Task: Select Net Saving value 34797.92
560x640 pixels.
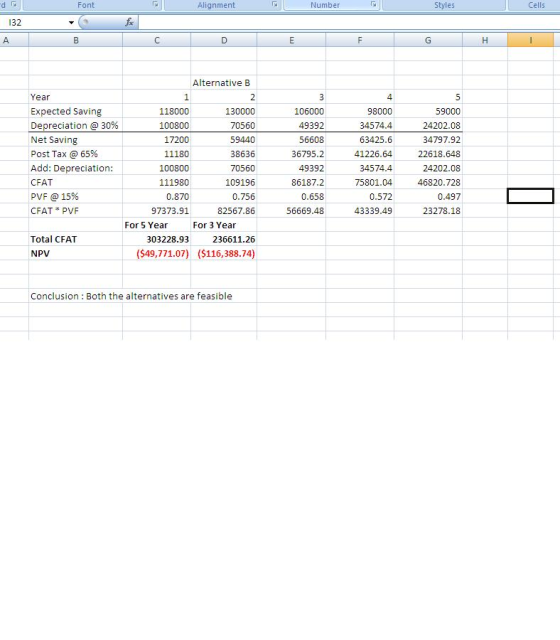Action: (428, 140)
